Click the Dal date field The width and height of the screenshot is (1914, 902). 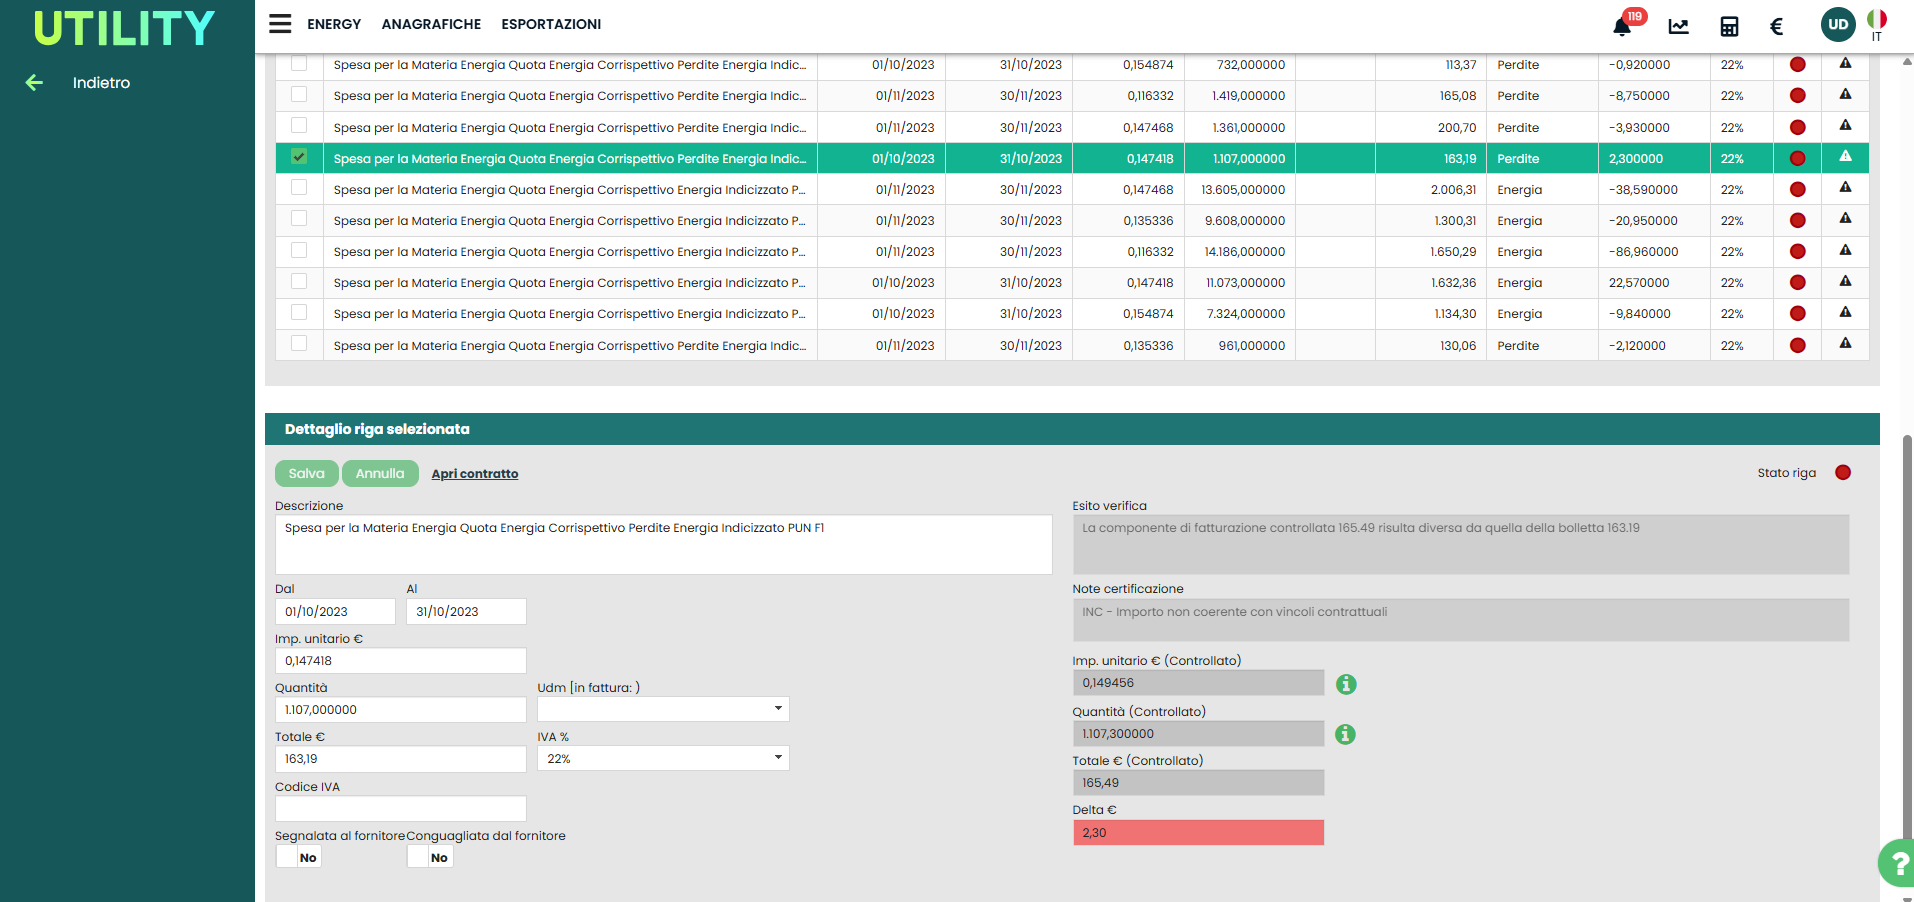[335, 611]
